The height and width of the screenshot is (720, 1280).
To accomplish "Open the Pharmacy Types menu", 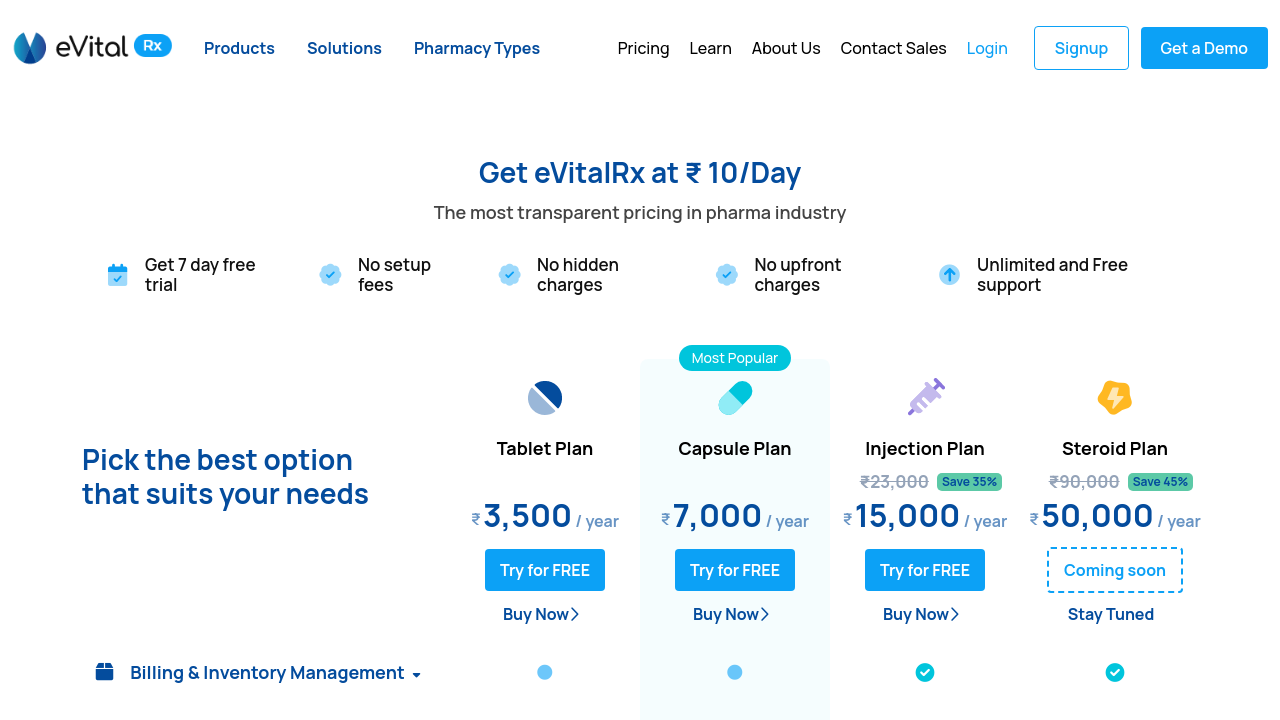I will click(x=477, y=48).
